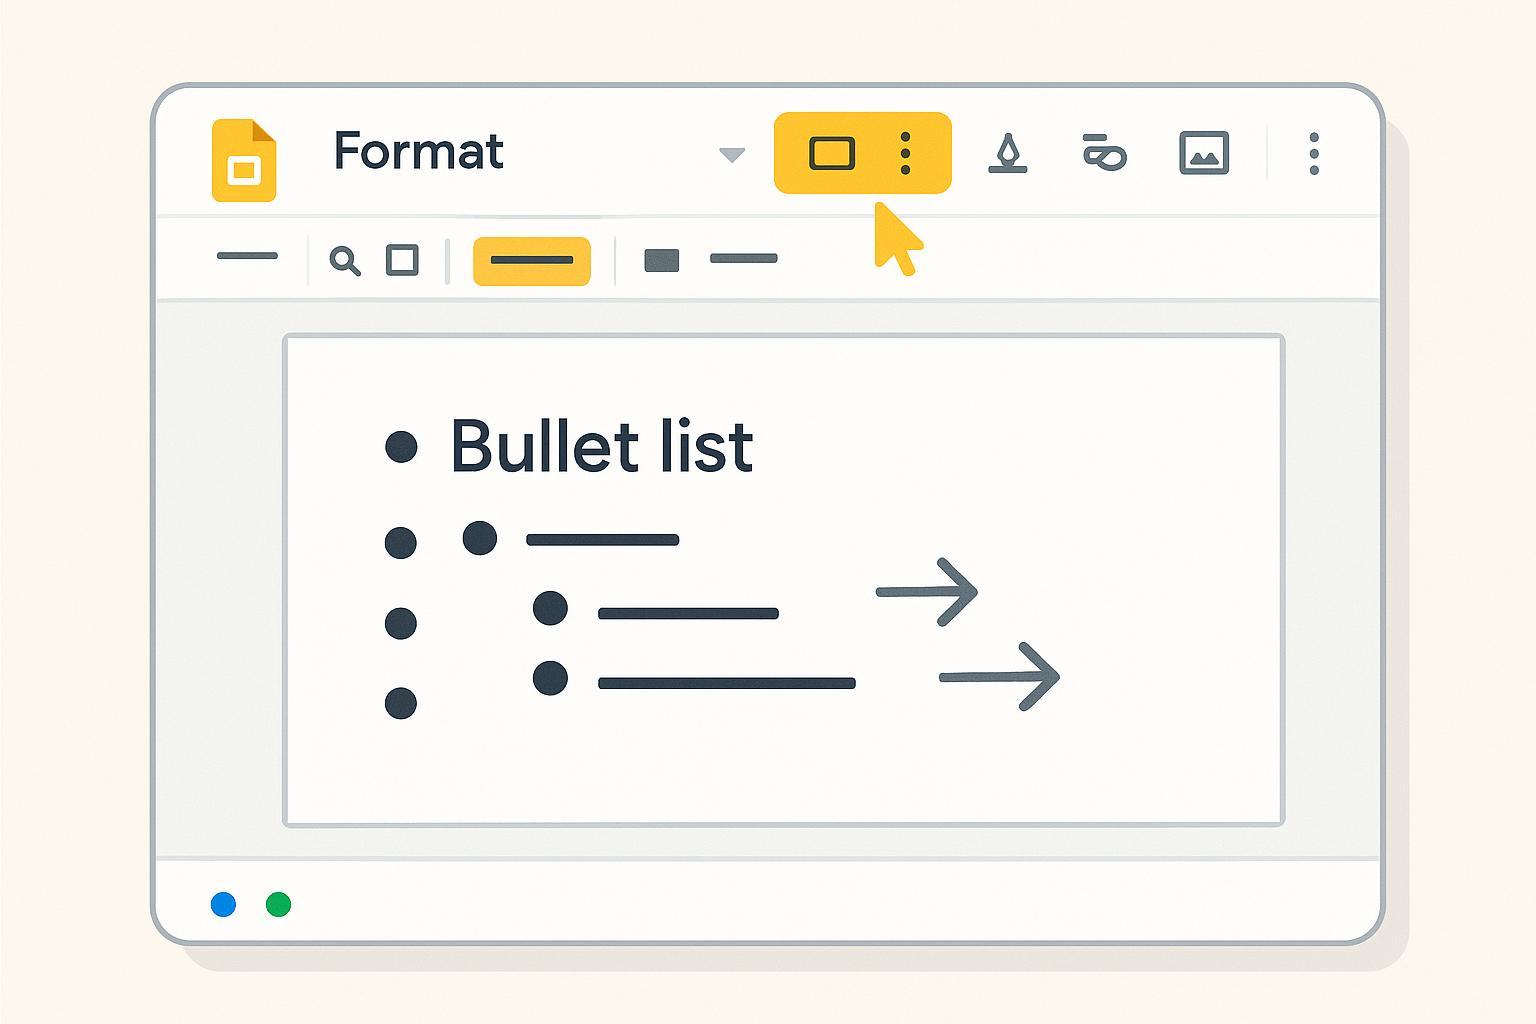
Task: Click the upper arrow on the slide
Action: (927, 592)
